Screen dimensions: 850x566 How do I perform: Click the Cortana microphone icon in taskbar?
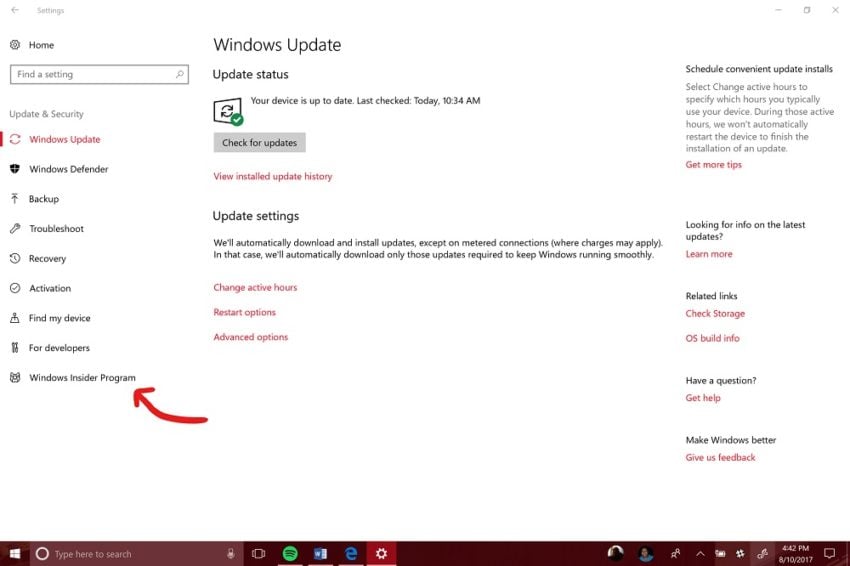[230, 554]
